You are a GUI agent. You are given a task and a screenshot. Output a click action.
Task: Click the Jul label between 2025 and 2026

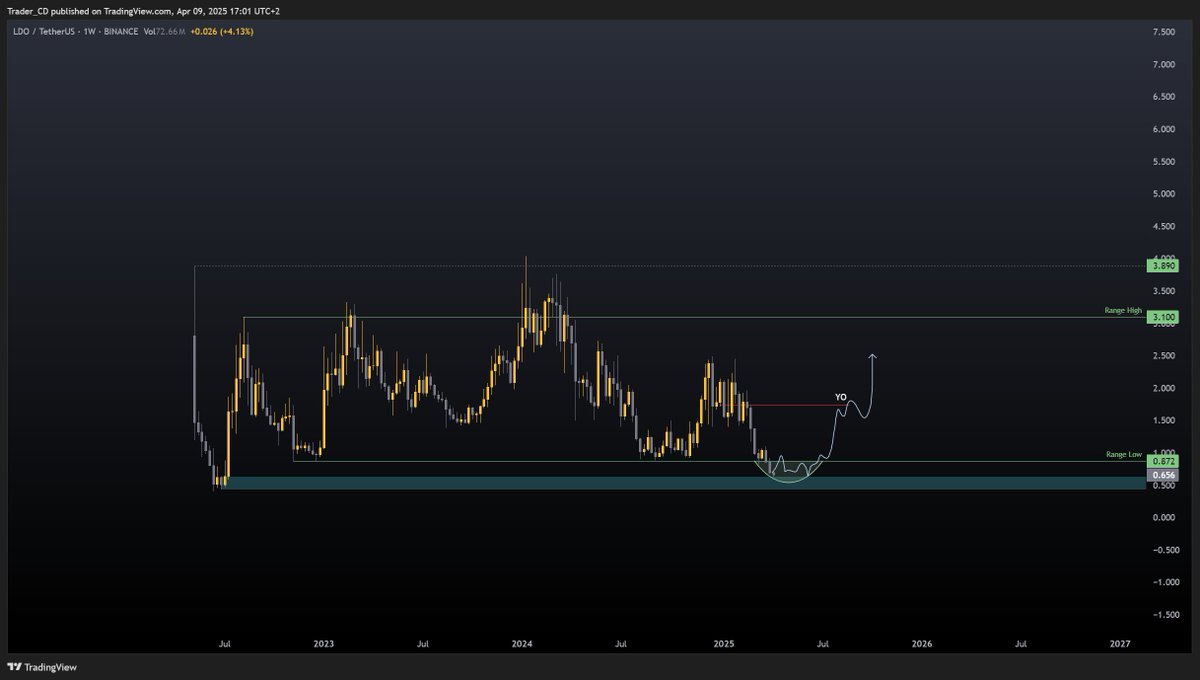coord(822,645)
